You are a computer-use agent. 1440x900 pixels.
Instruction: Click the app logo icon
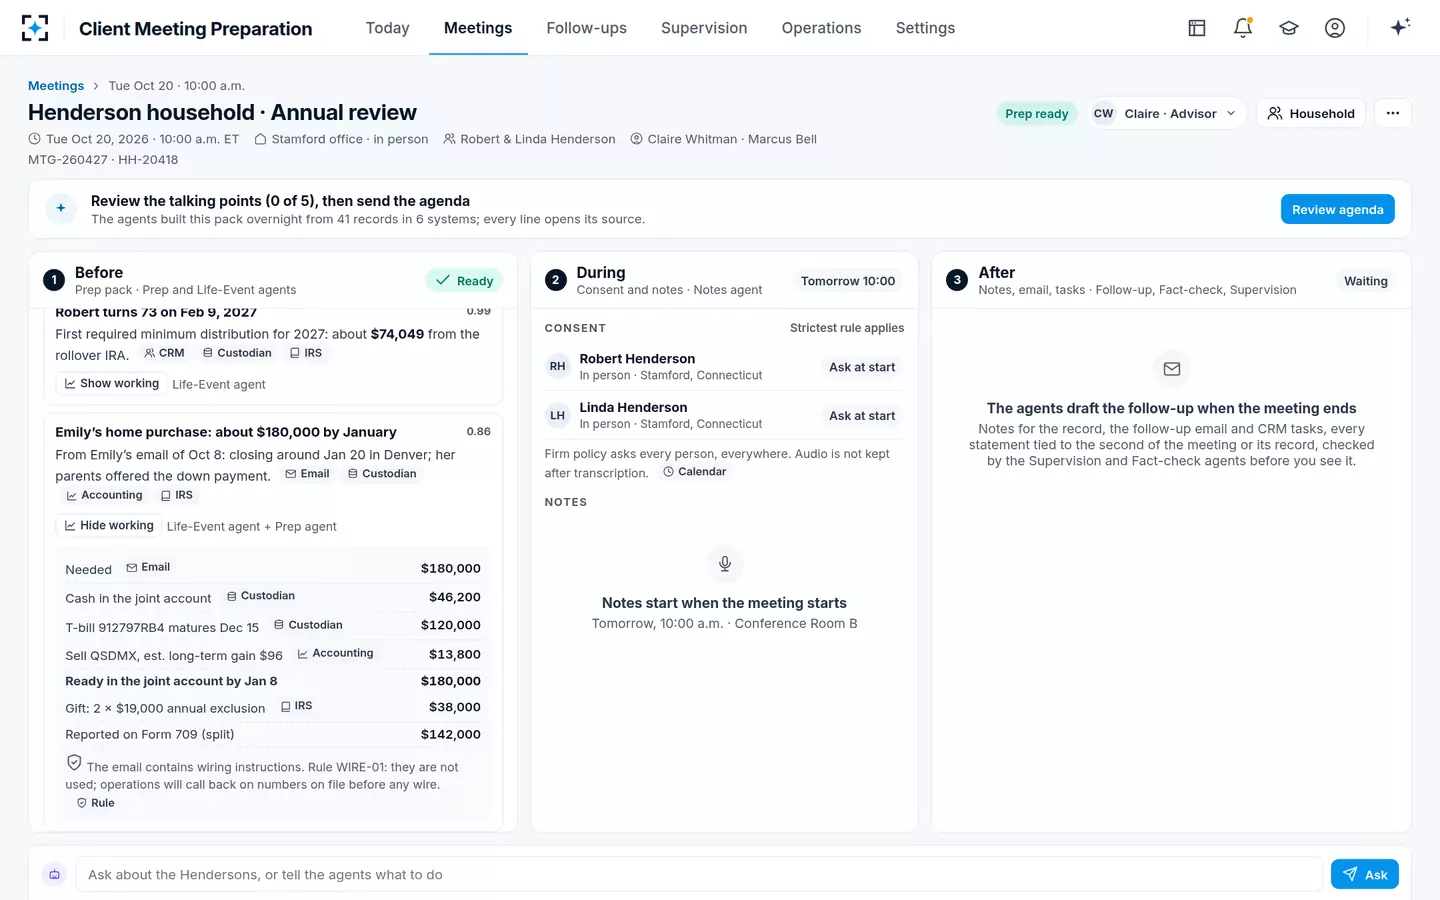point(35,28)
